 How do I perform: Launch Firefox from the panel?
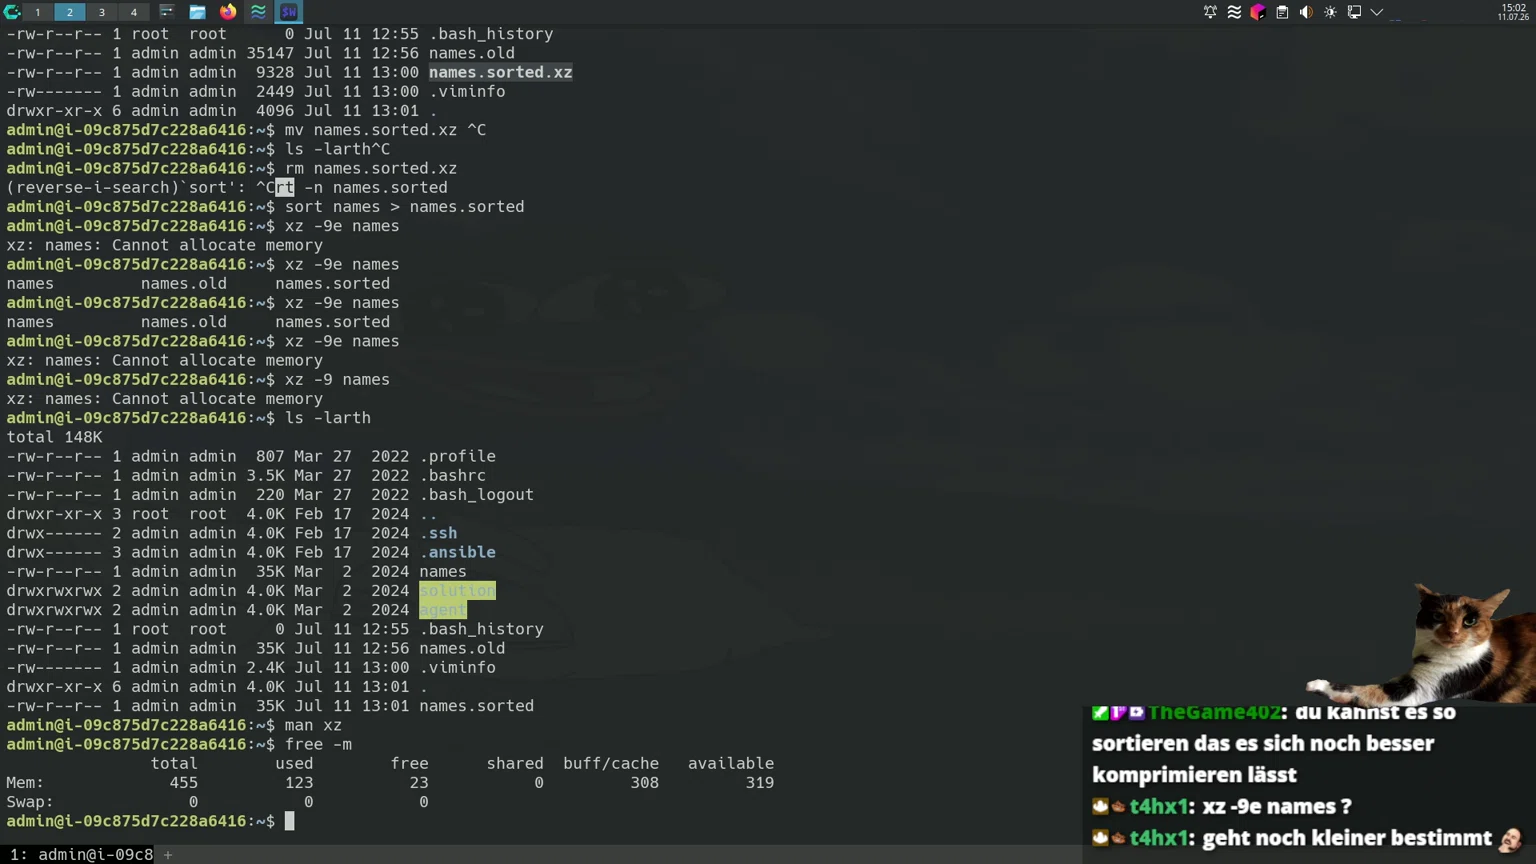pyautogui.click(x=228, y=12)
